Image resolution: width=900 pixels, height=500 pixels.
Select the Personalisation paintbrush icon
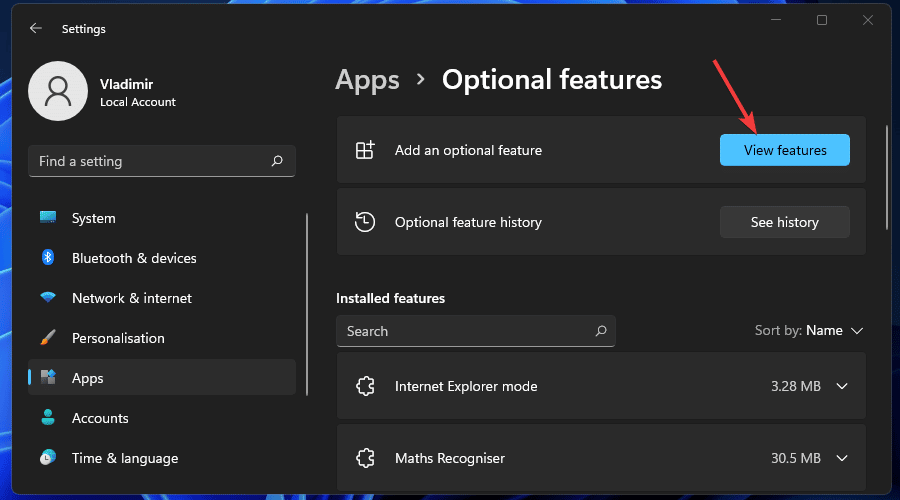coord(48,338)
